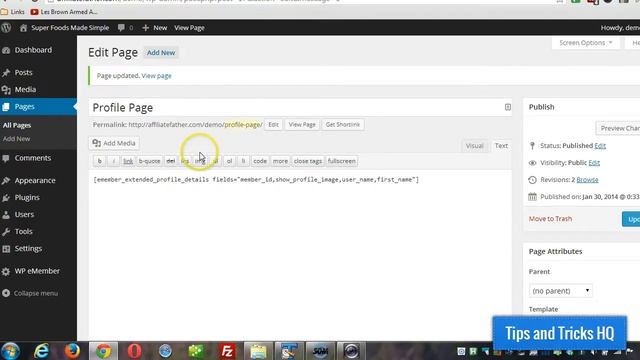
Task: Launch Internet Explorer from taskbar
Action: tap(42, 351)
